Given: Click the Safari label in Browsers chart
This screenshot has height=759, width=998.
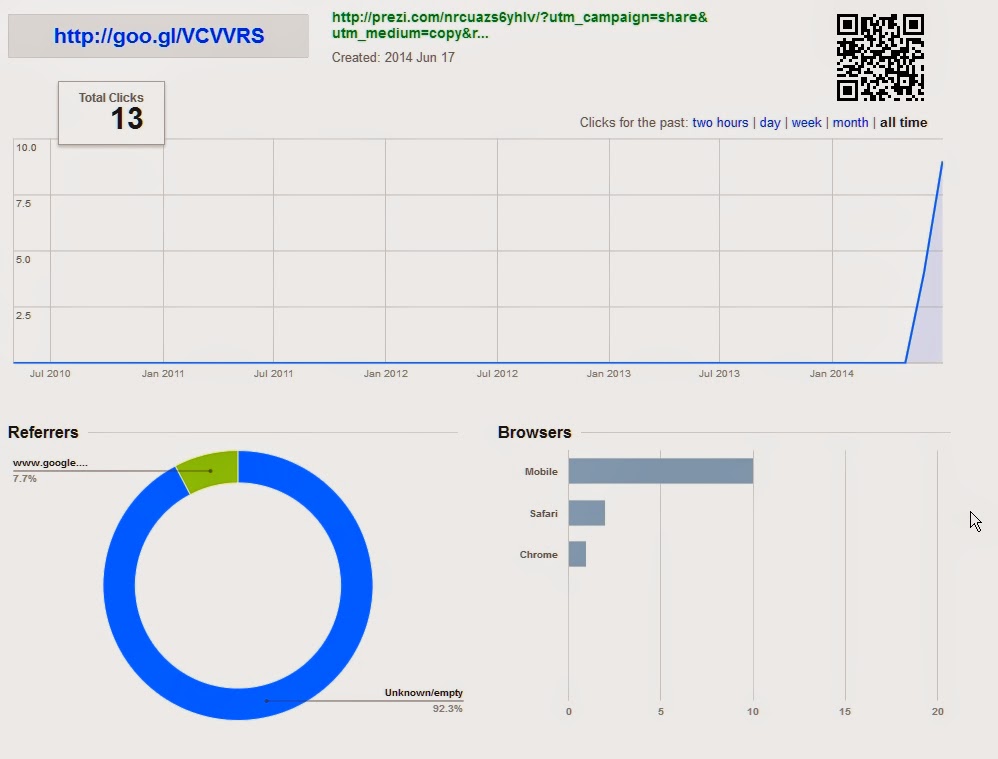Looking at the screenshot, I should pos(544,514).
